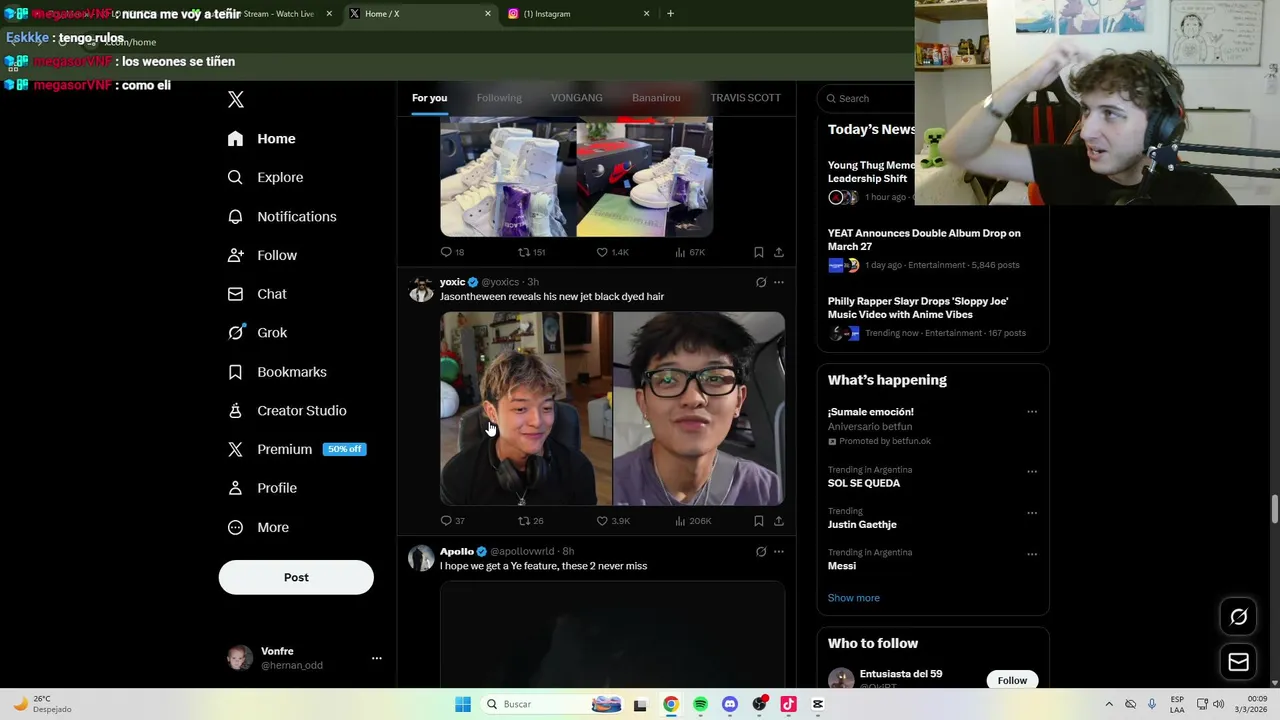Close the Home / X browser tab
The image size is (1280, 720).
(488, 14)
